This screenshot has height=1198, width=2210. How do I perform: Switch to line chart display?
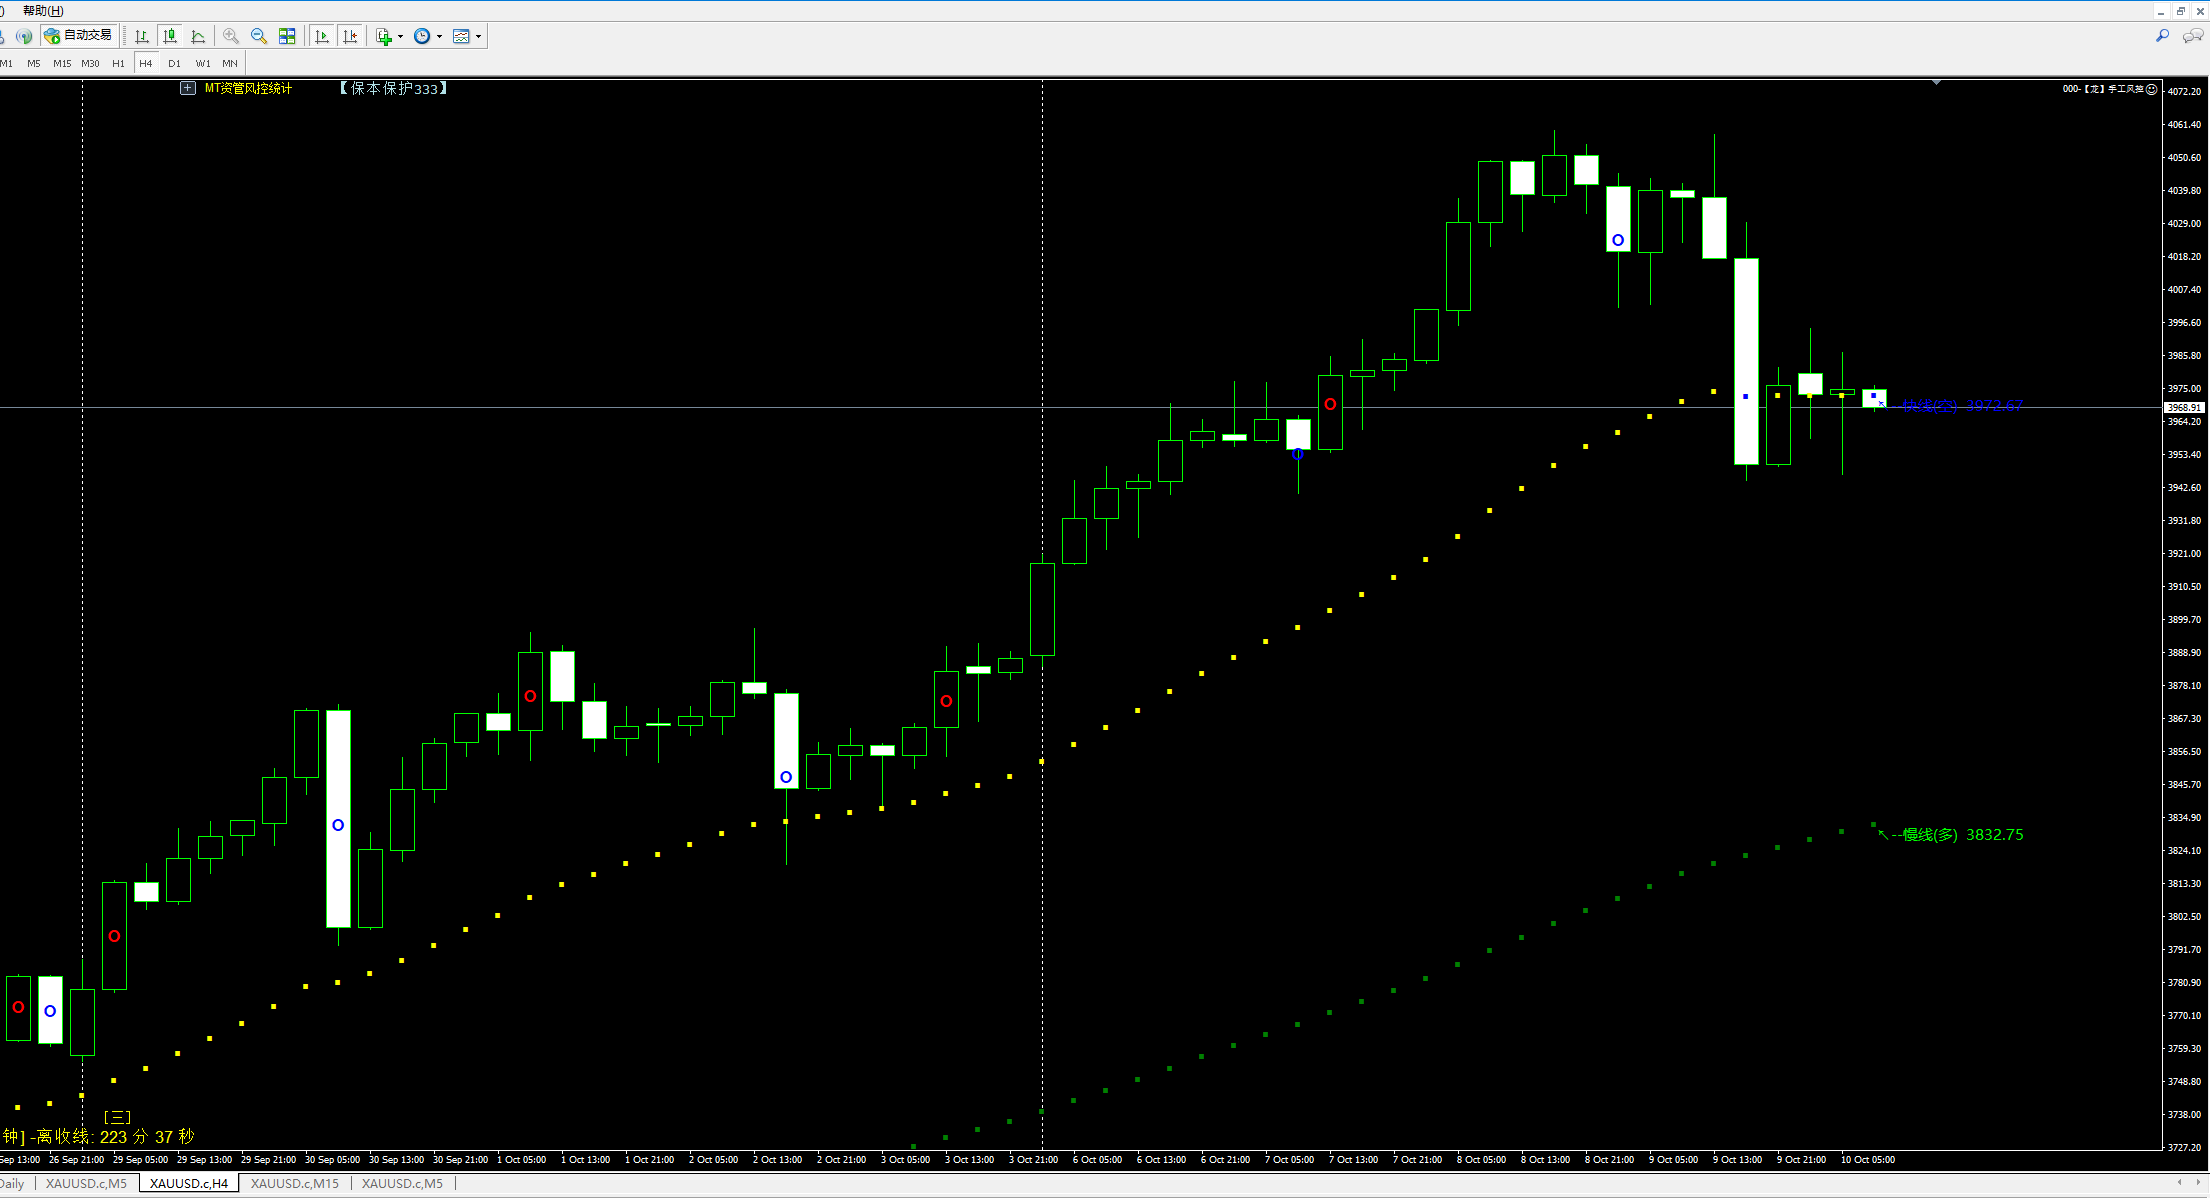(x=198, y=36)
